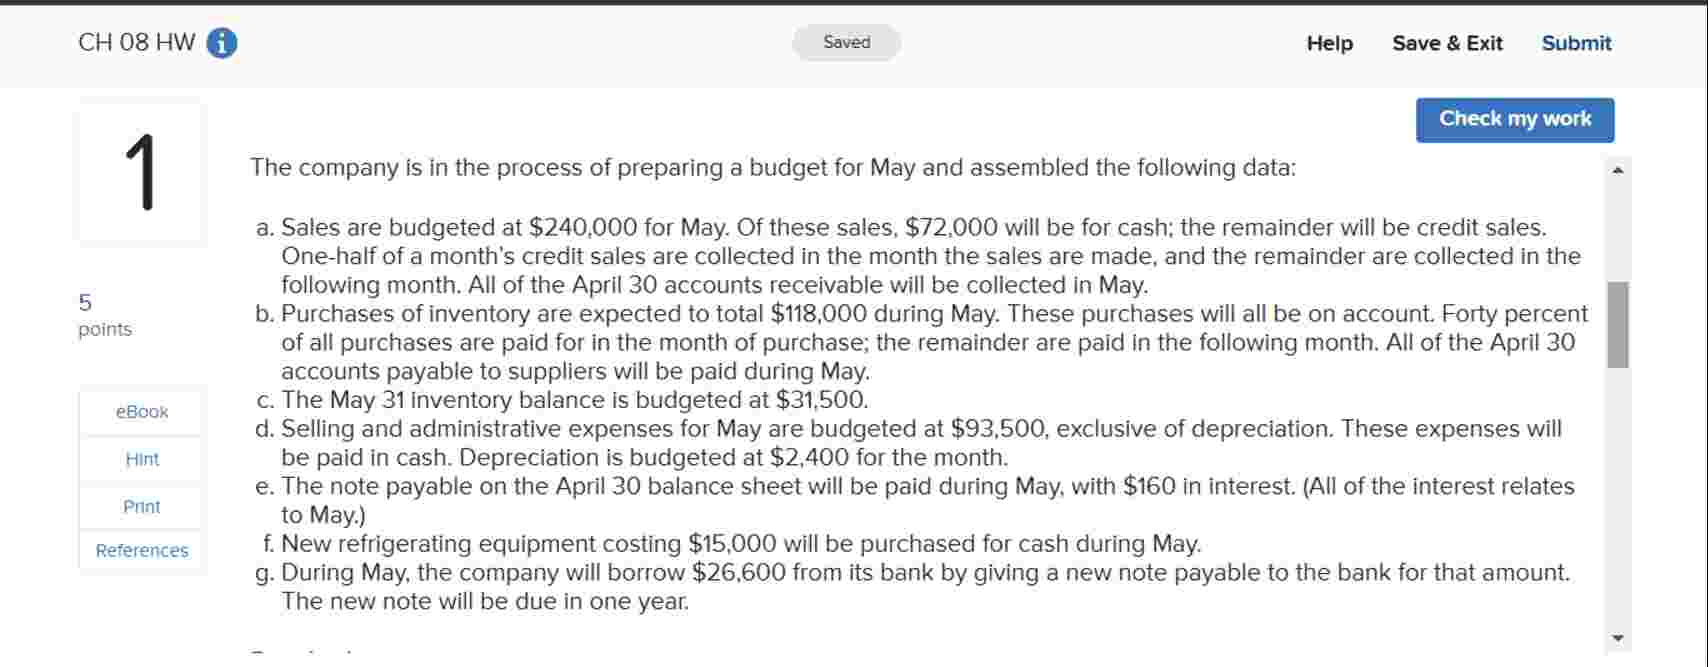Open the Print option for this question
1708x667 pixels.
coord(141,506)
